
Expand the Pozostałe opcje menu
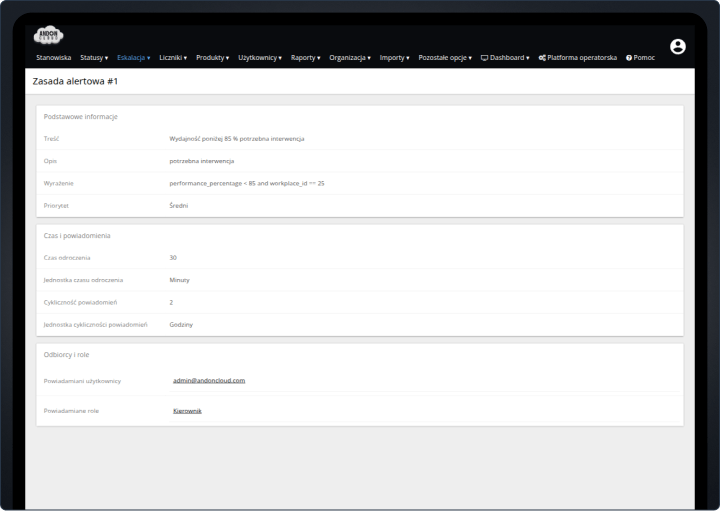(x=444, y=58)
